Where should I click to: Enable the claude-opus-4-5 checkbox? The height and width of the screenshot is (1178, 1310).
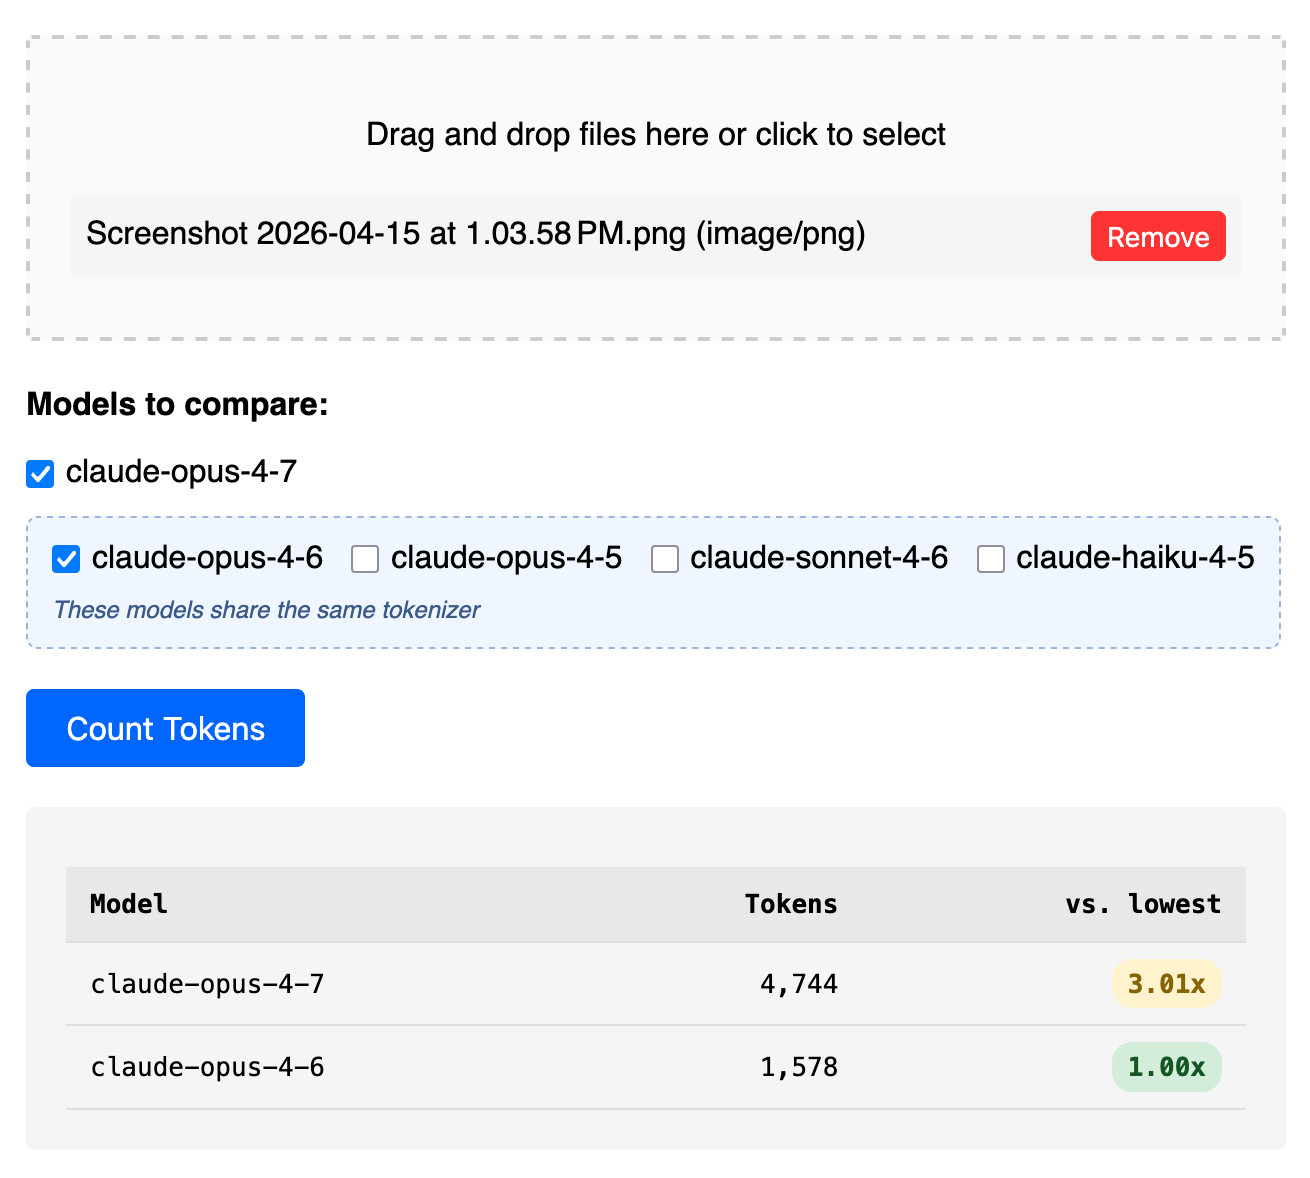(x=365, y=559)
